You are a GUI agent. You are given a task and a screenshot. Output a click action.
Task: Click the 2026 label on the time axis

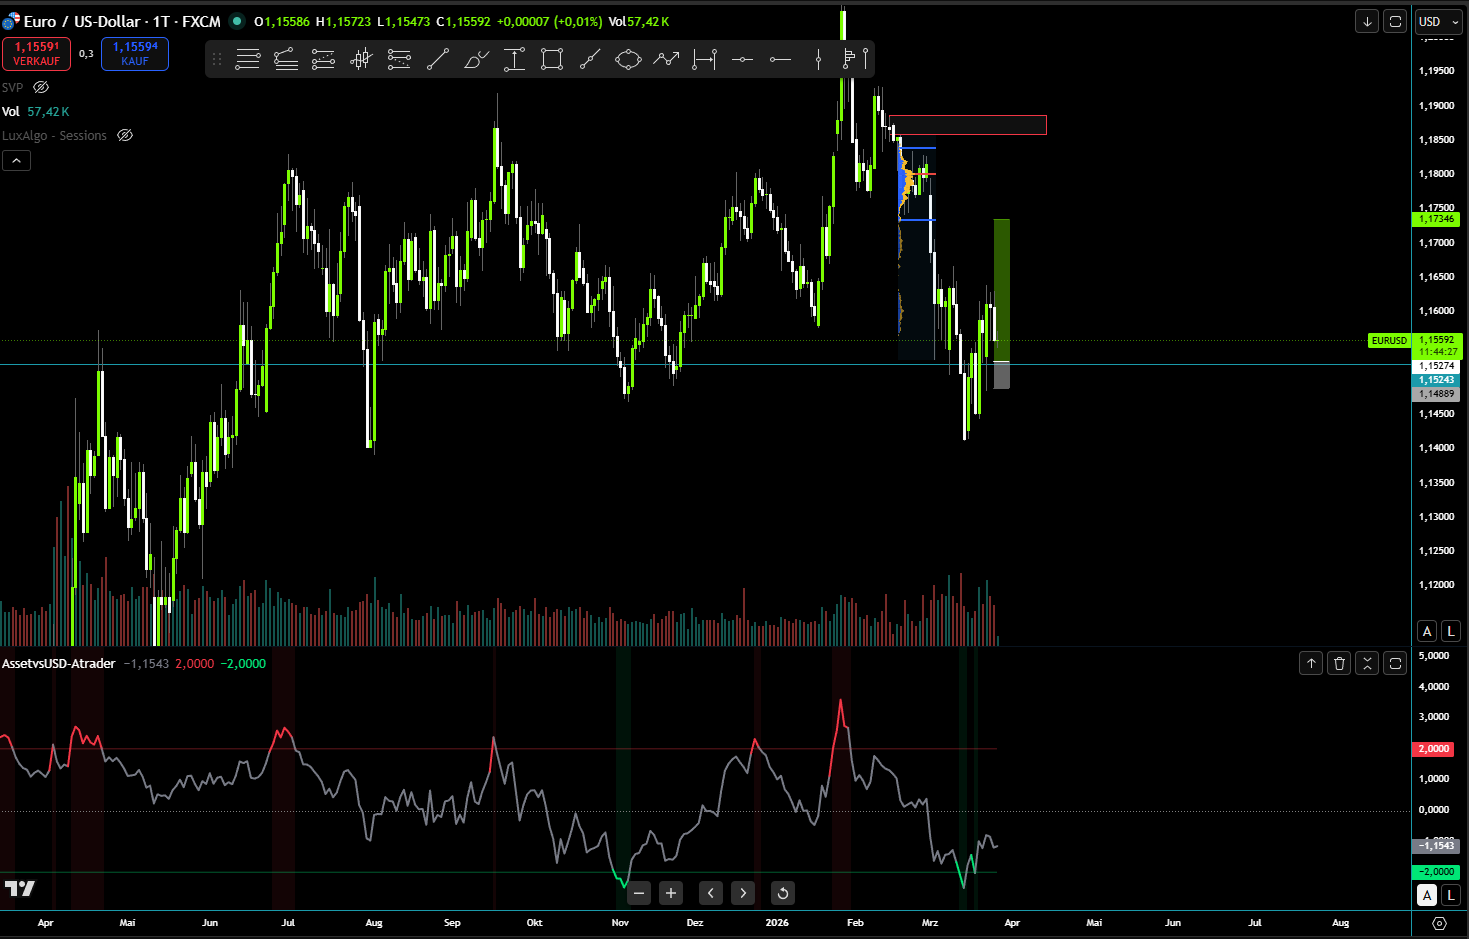[777, 923]
